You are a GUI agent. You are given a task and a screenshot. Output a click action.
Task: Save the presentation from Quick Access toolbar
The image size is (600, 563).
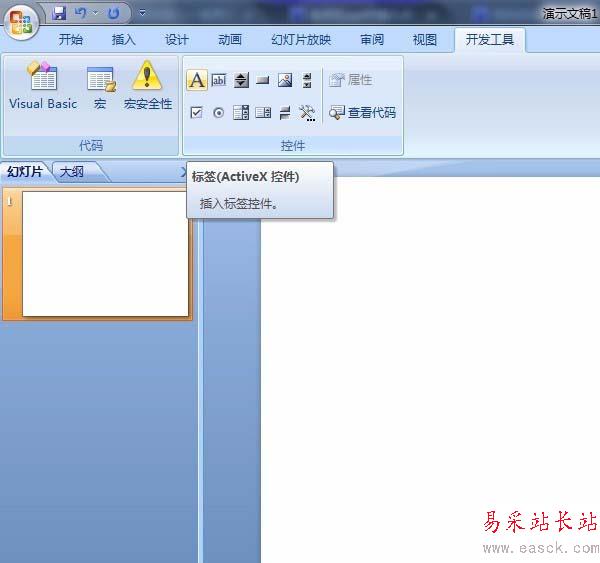(59, 13)
